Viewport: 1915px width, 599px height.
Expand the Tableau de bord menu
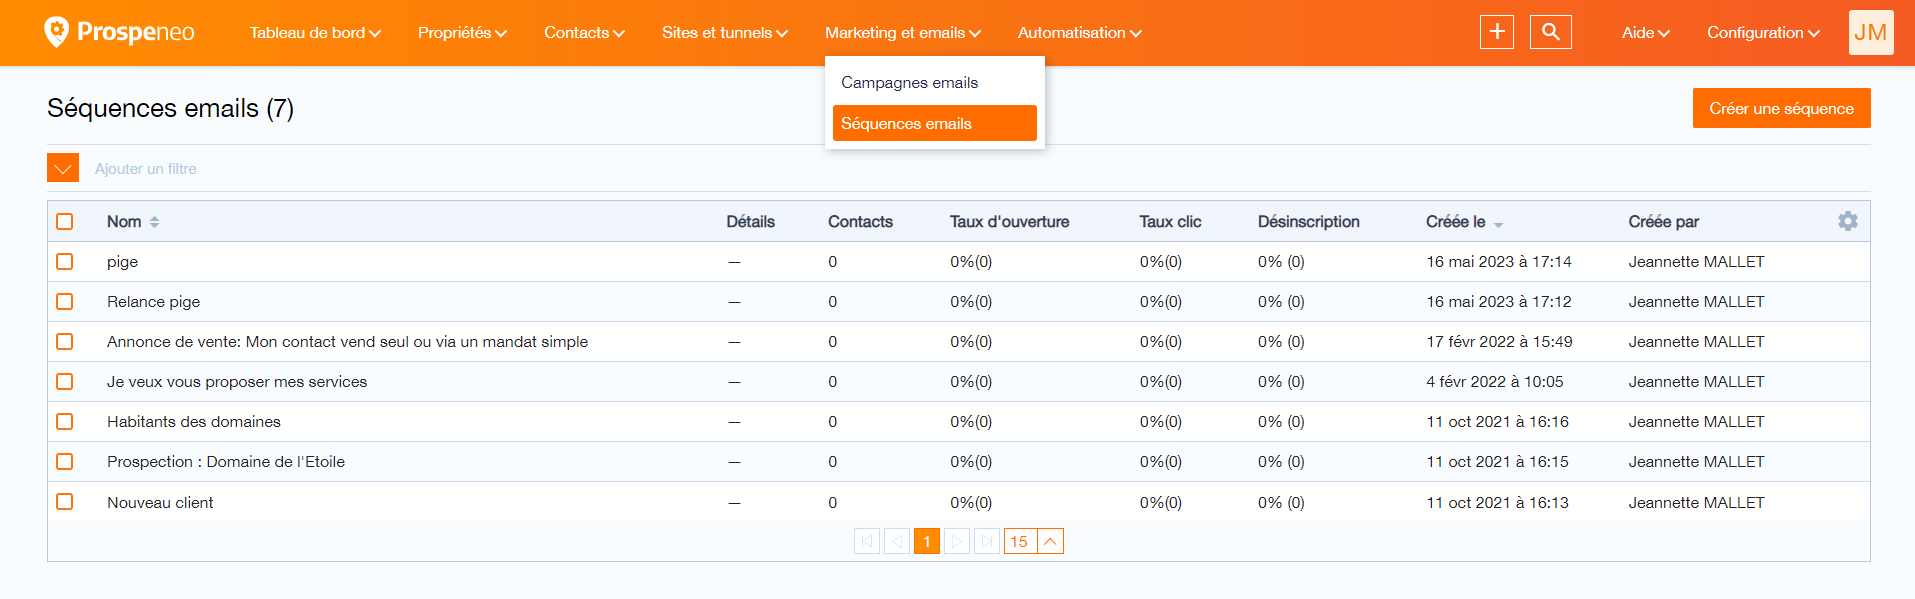click(315, 33)
